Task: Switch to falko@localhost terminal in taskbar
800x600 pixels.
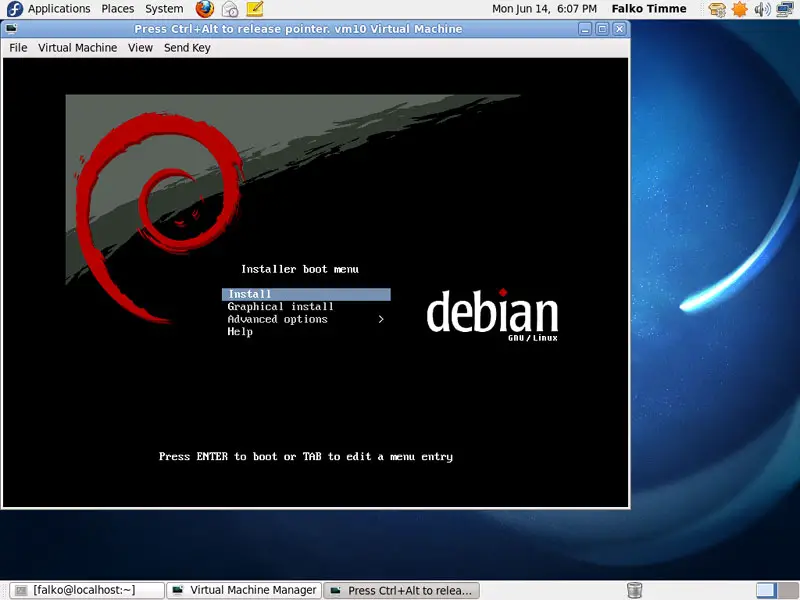Action: point(87,590)
